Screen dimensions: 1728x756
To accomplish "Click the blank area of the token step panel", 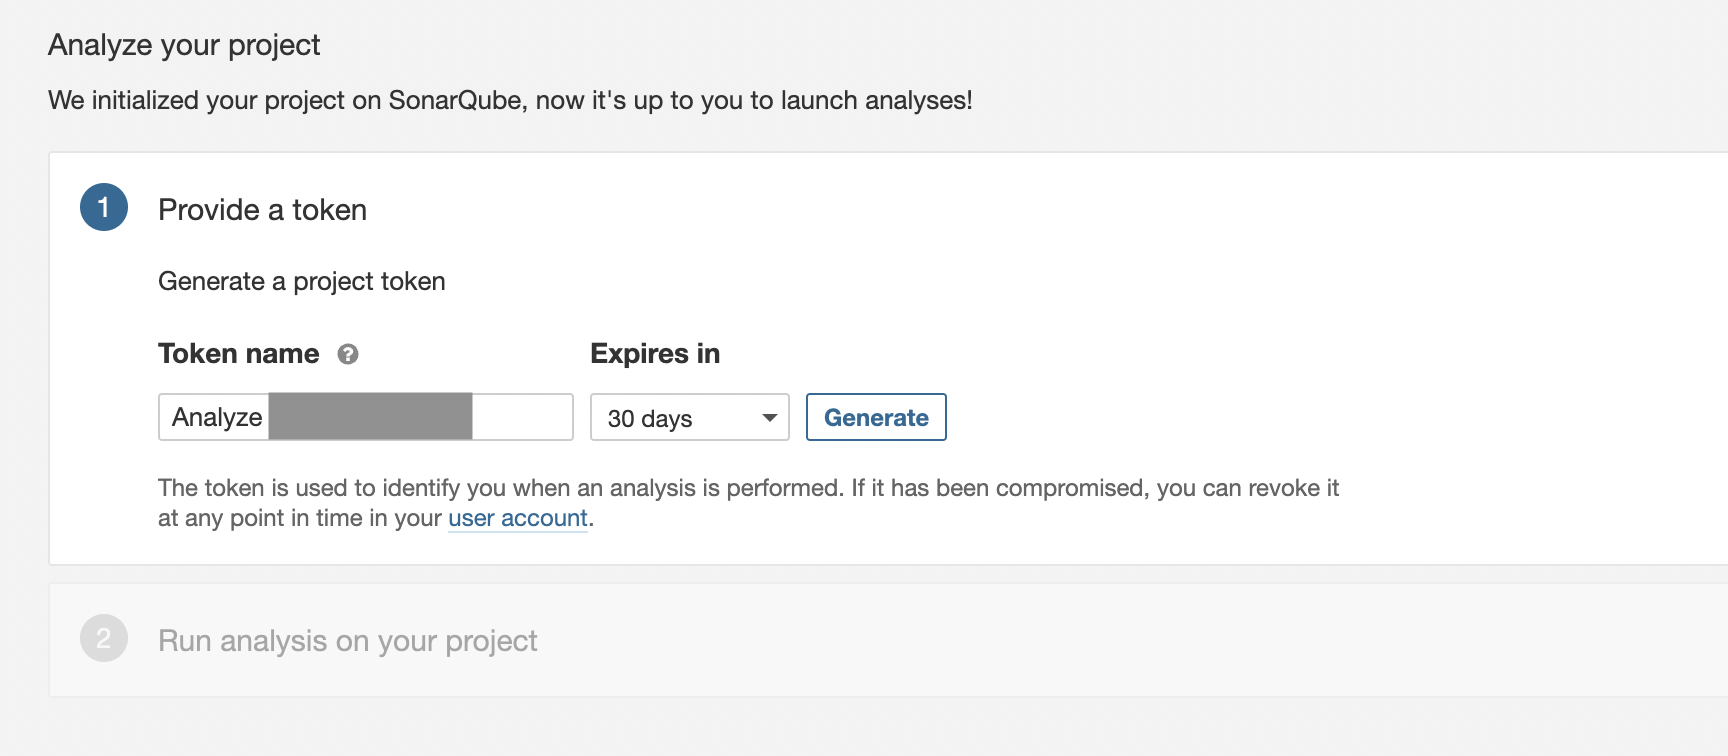I will pos(1200,300).
